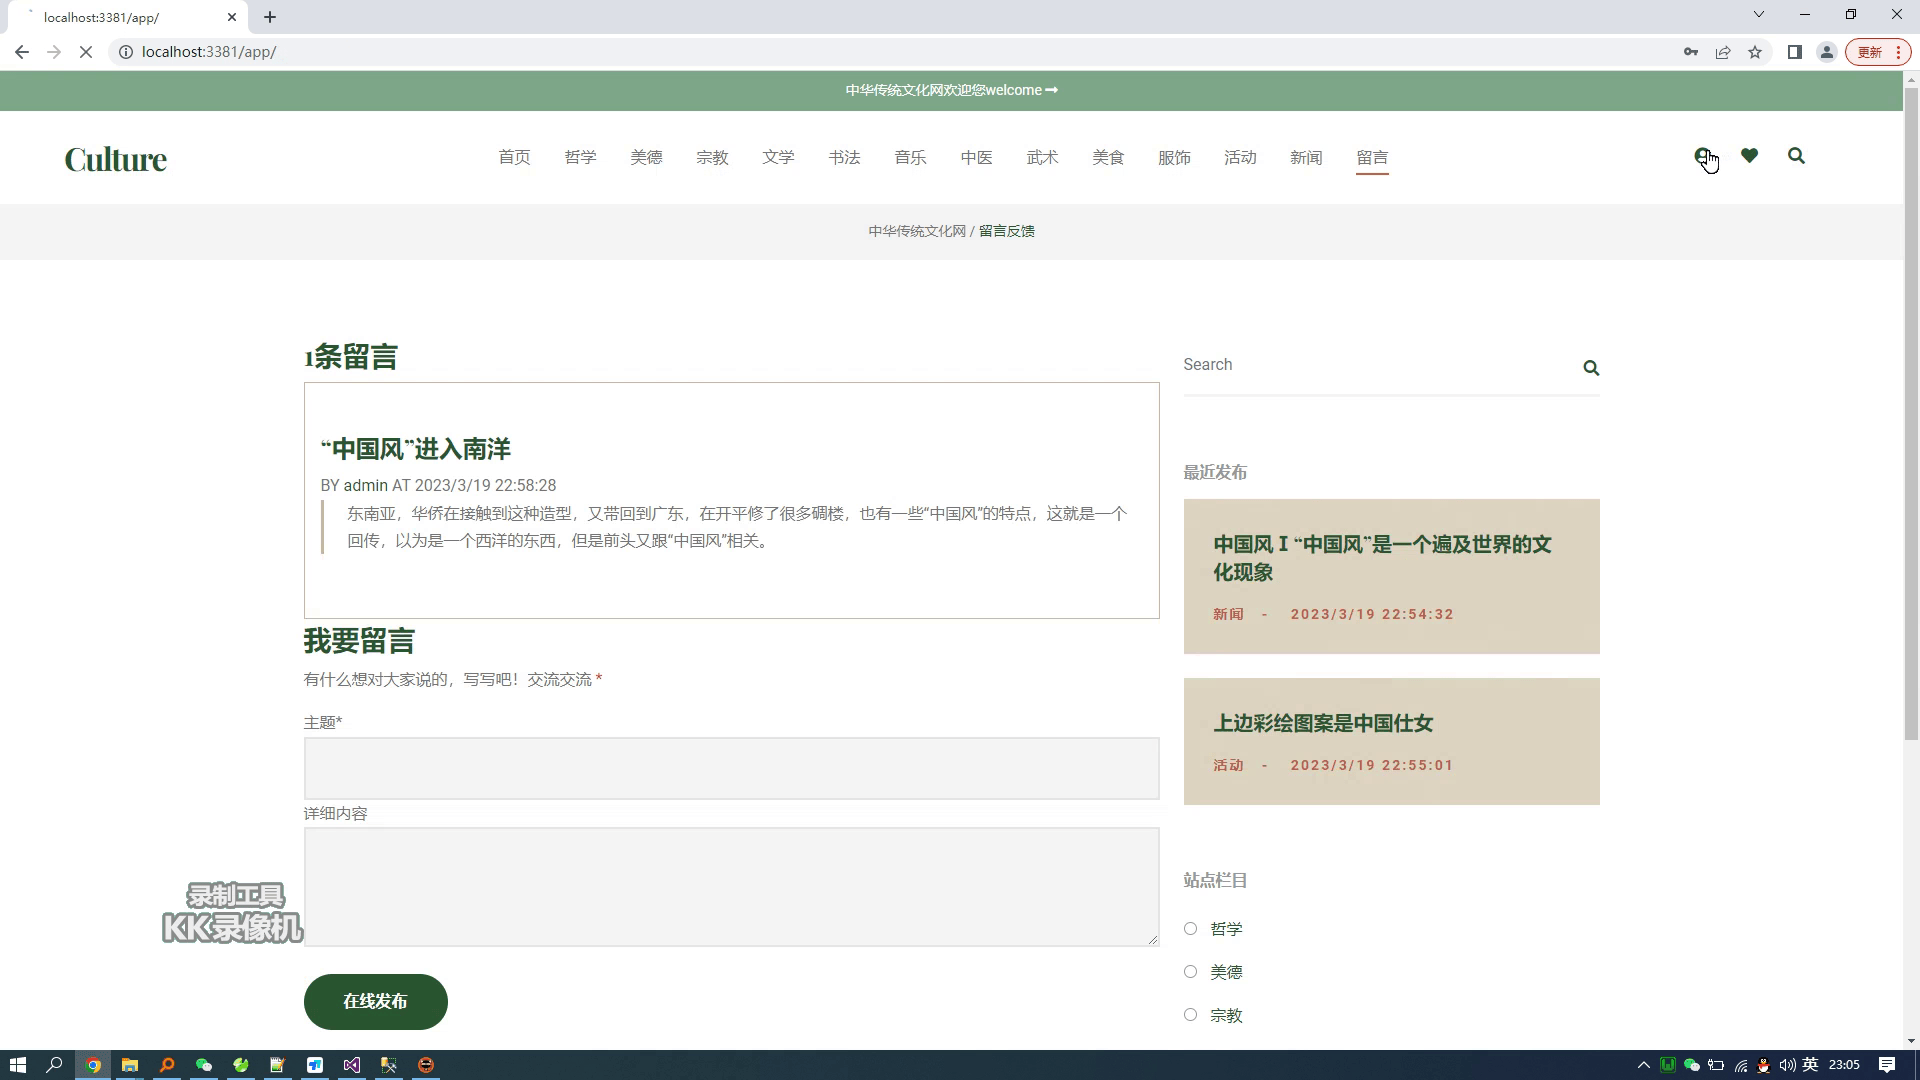This screenshot has height=1080, width=1920.
Task: Open the 文学 nav item
Action: click(778, 158)
